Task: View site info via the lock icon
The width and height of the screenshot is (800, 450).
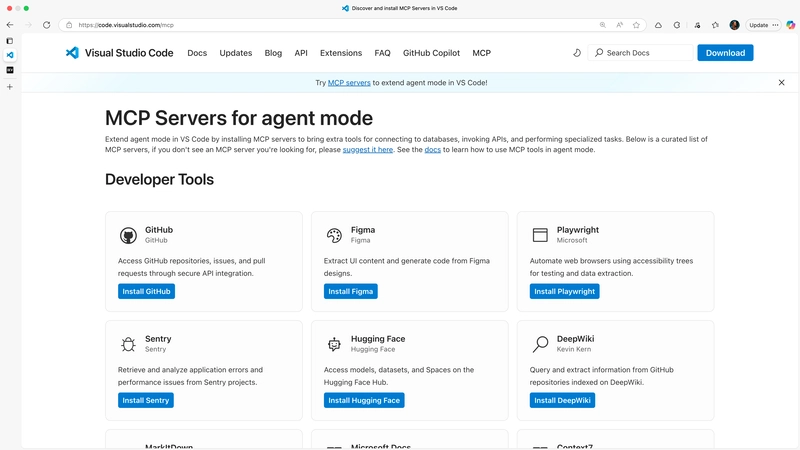Action: [69, 25]
